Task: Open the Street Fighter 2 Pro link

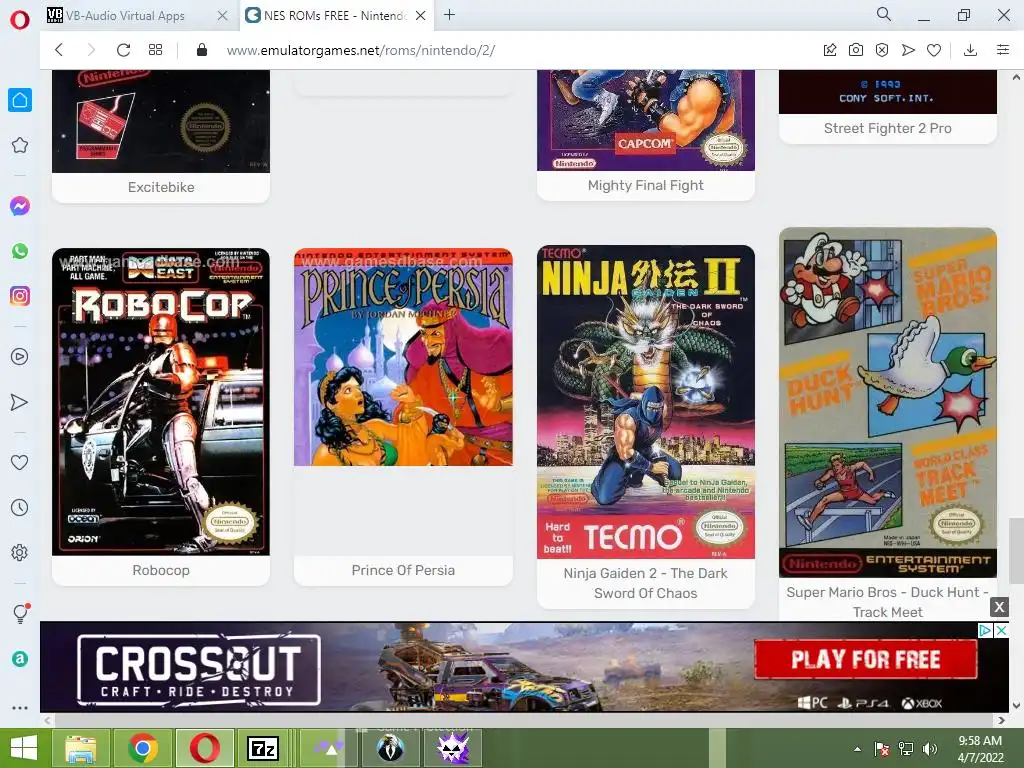Action: point(888,128)
